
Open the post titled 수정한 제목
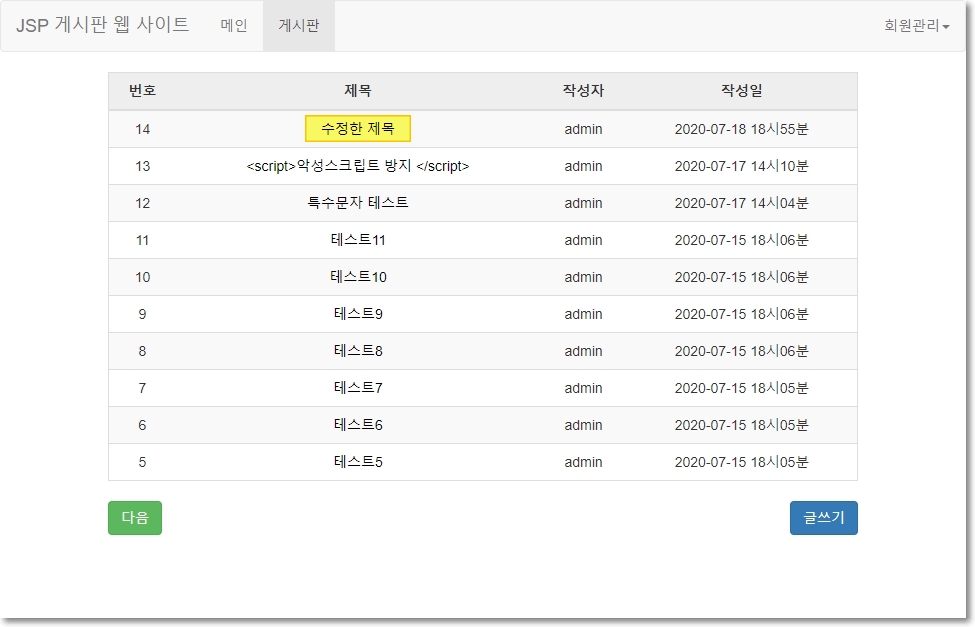358,129
